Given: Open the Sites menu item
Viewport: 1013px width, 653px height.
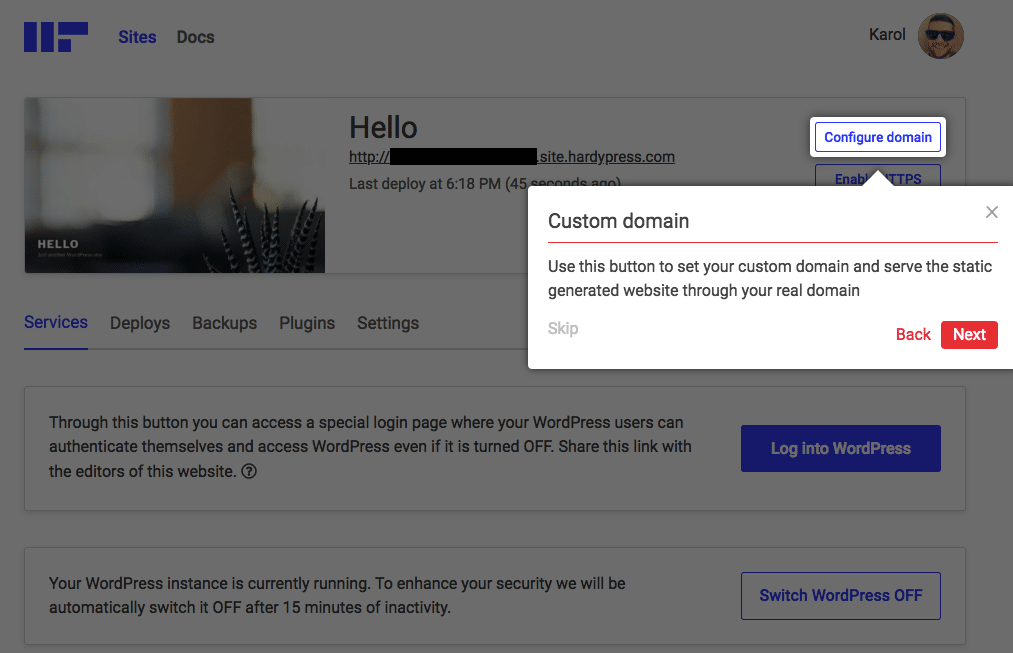Looking at the screenshot, I should click(137, 36).
